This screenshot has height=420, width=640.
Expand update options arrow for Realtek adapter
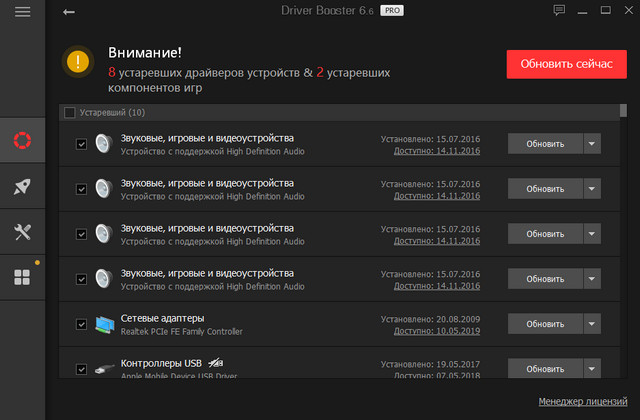(x=591, y=324)
